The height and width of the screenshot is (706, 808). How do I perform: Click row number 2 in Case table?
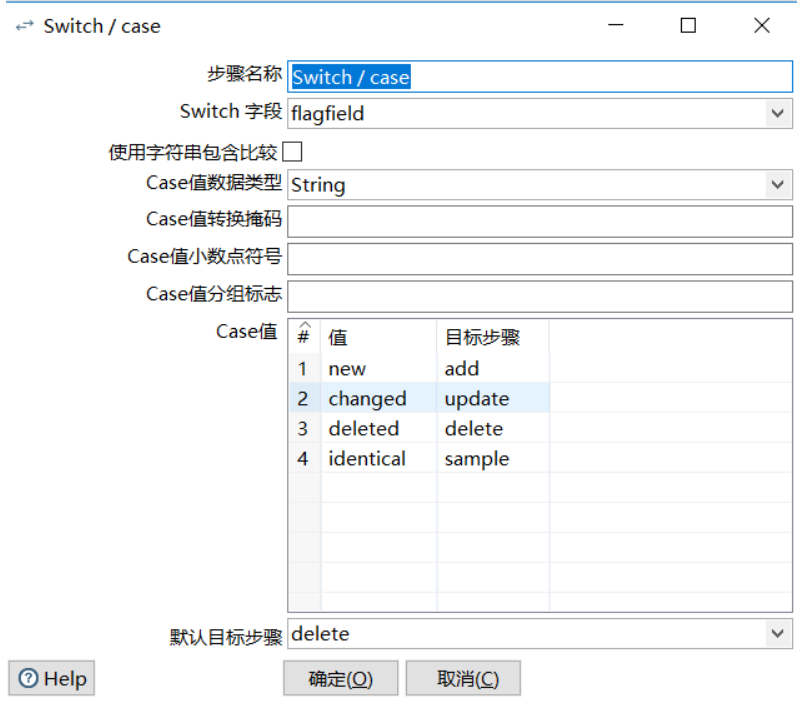tap(304, 398)
